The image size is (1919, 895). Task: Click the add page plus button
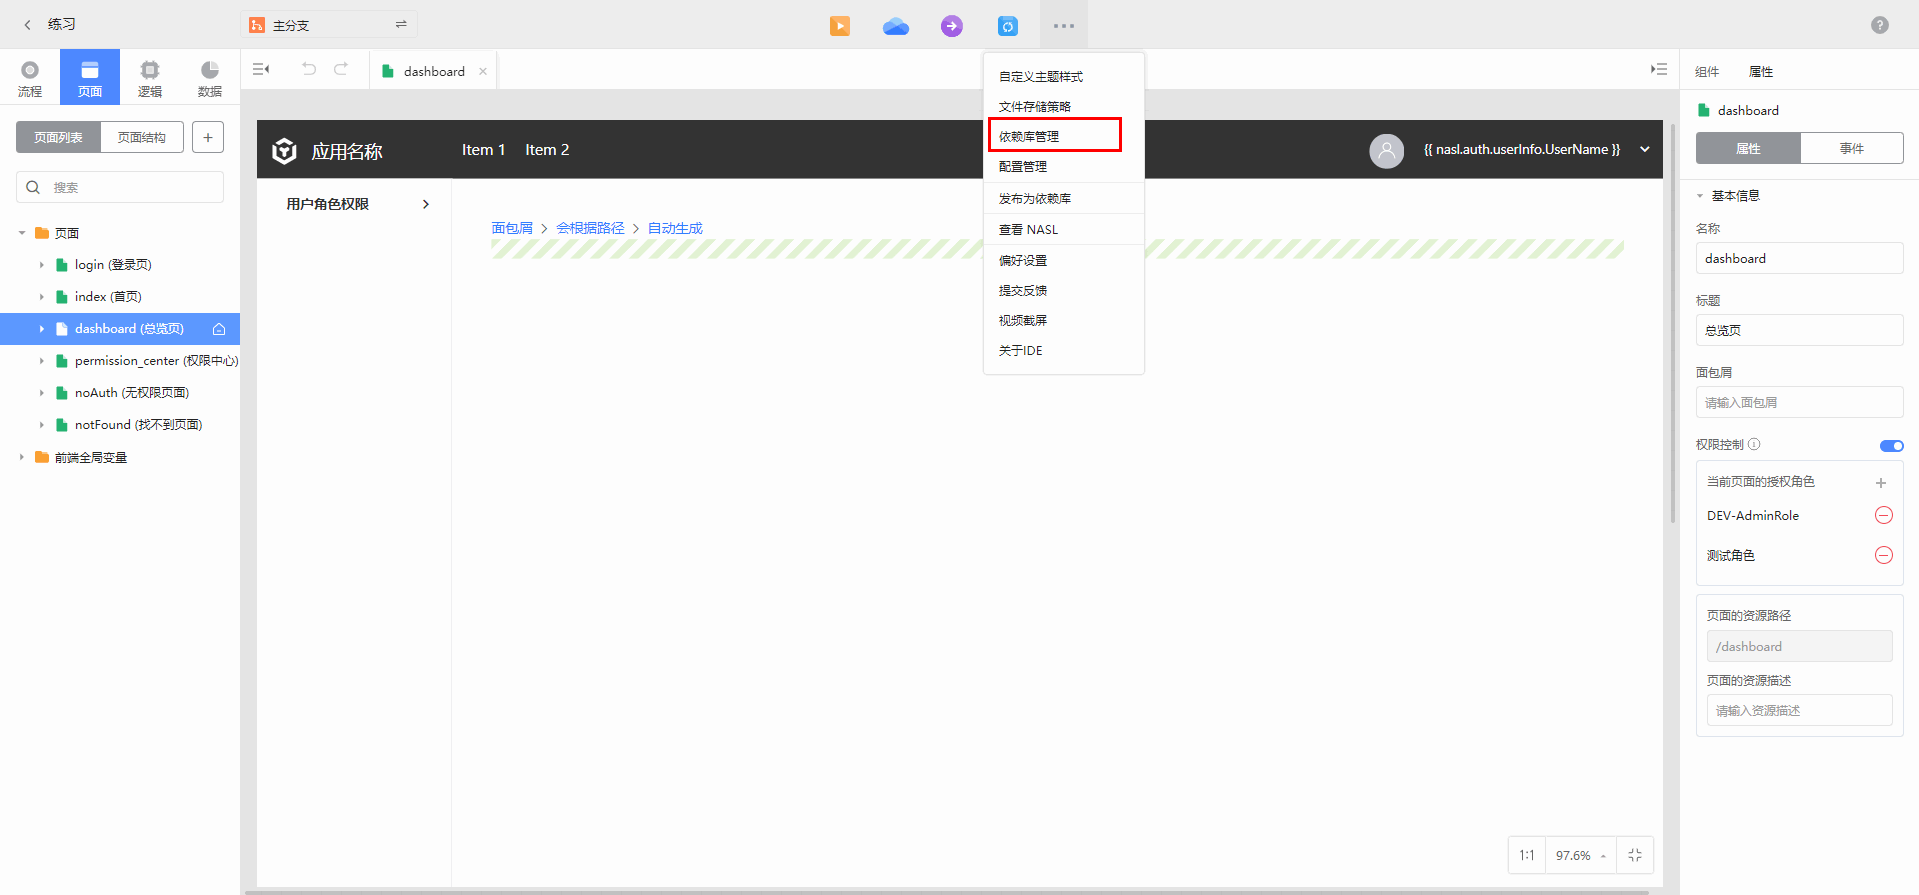point(208,137)
